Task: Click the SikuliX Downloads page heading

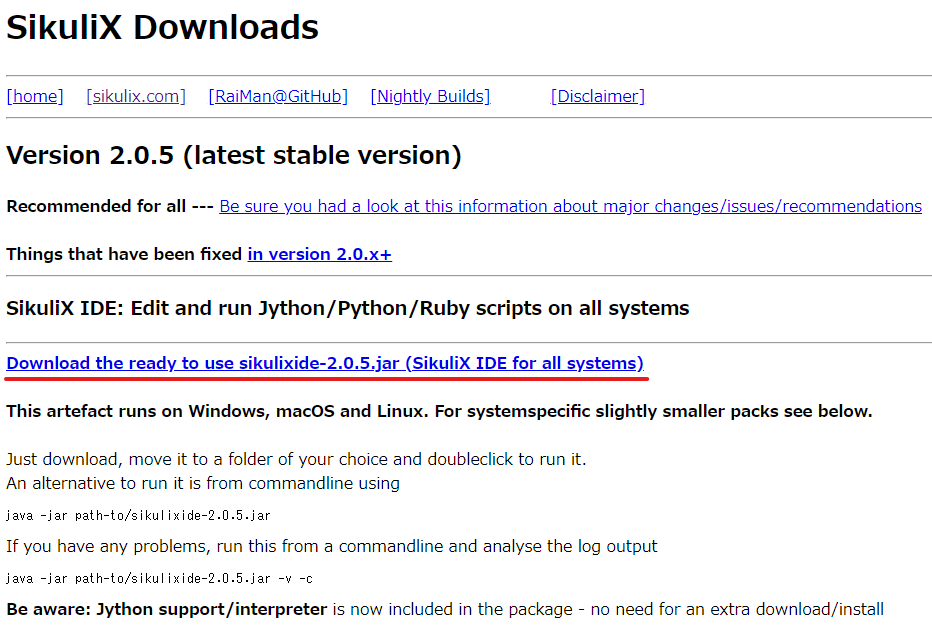Action: click(x=162, y=27)
